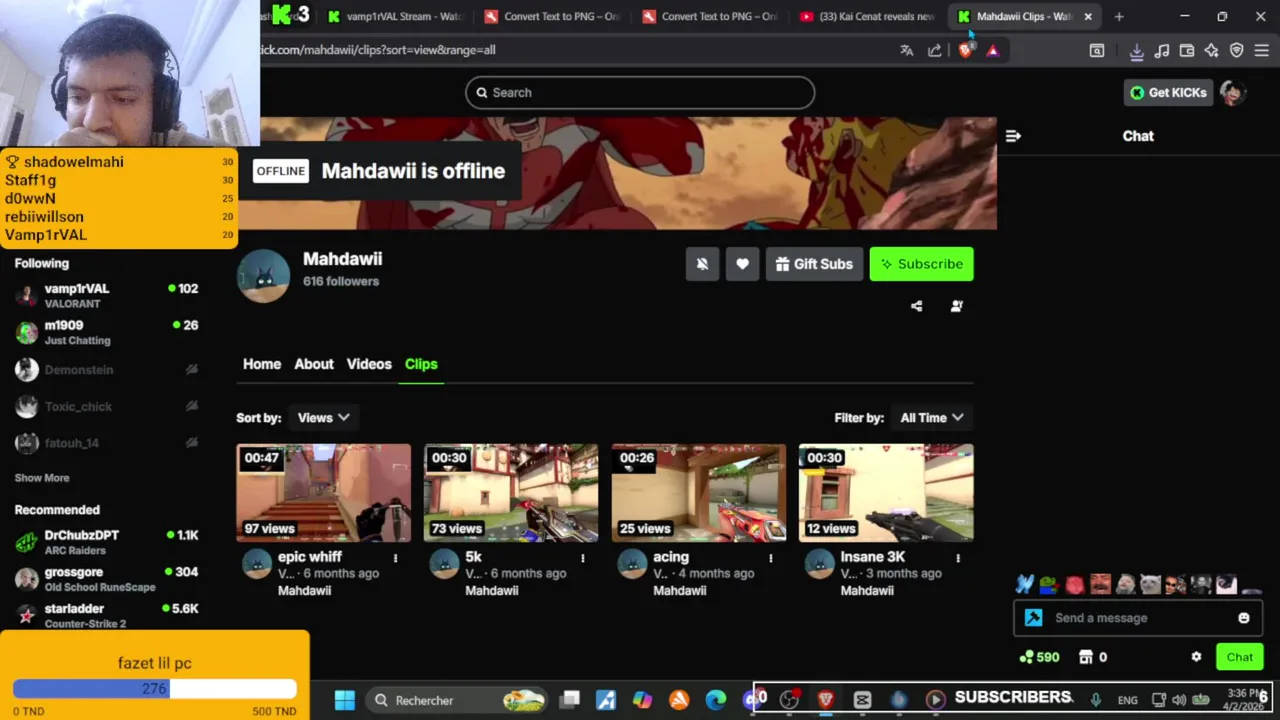Open the Sort by Views dropdown
The width and height of the screenshot is (1280, 720).
click(x=323, y=418)
